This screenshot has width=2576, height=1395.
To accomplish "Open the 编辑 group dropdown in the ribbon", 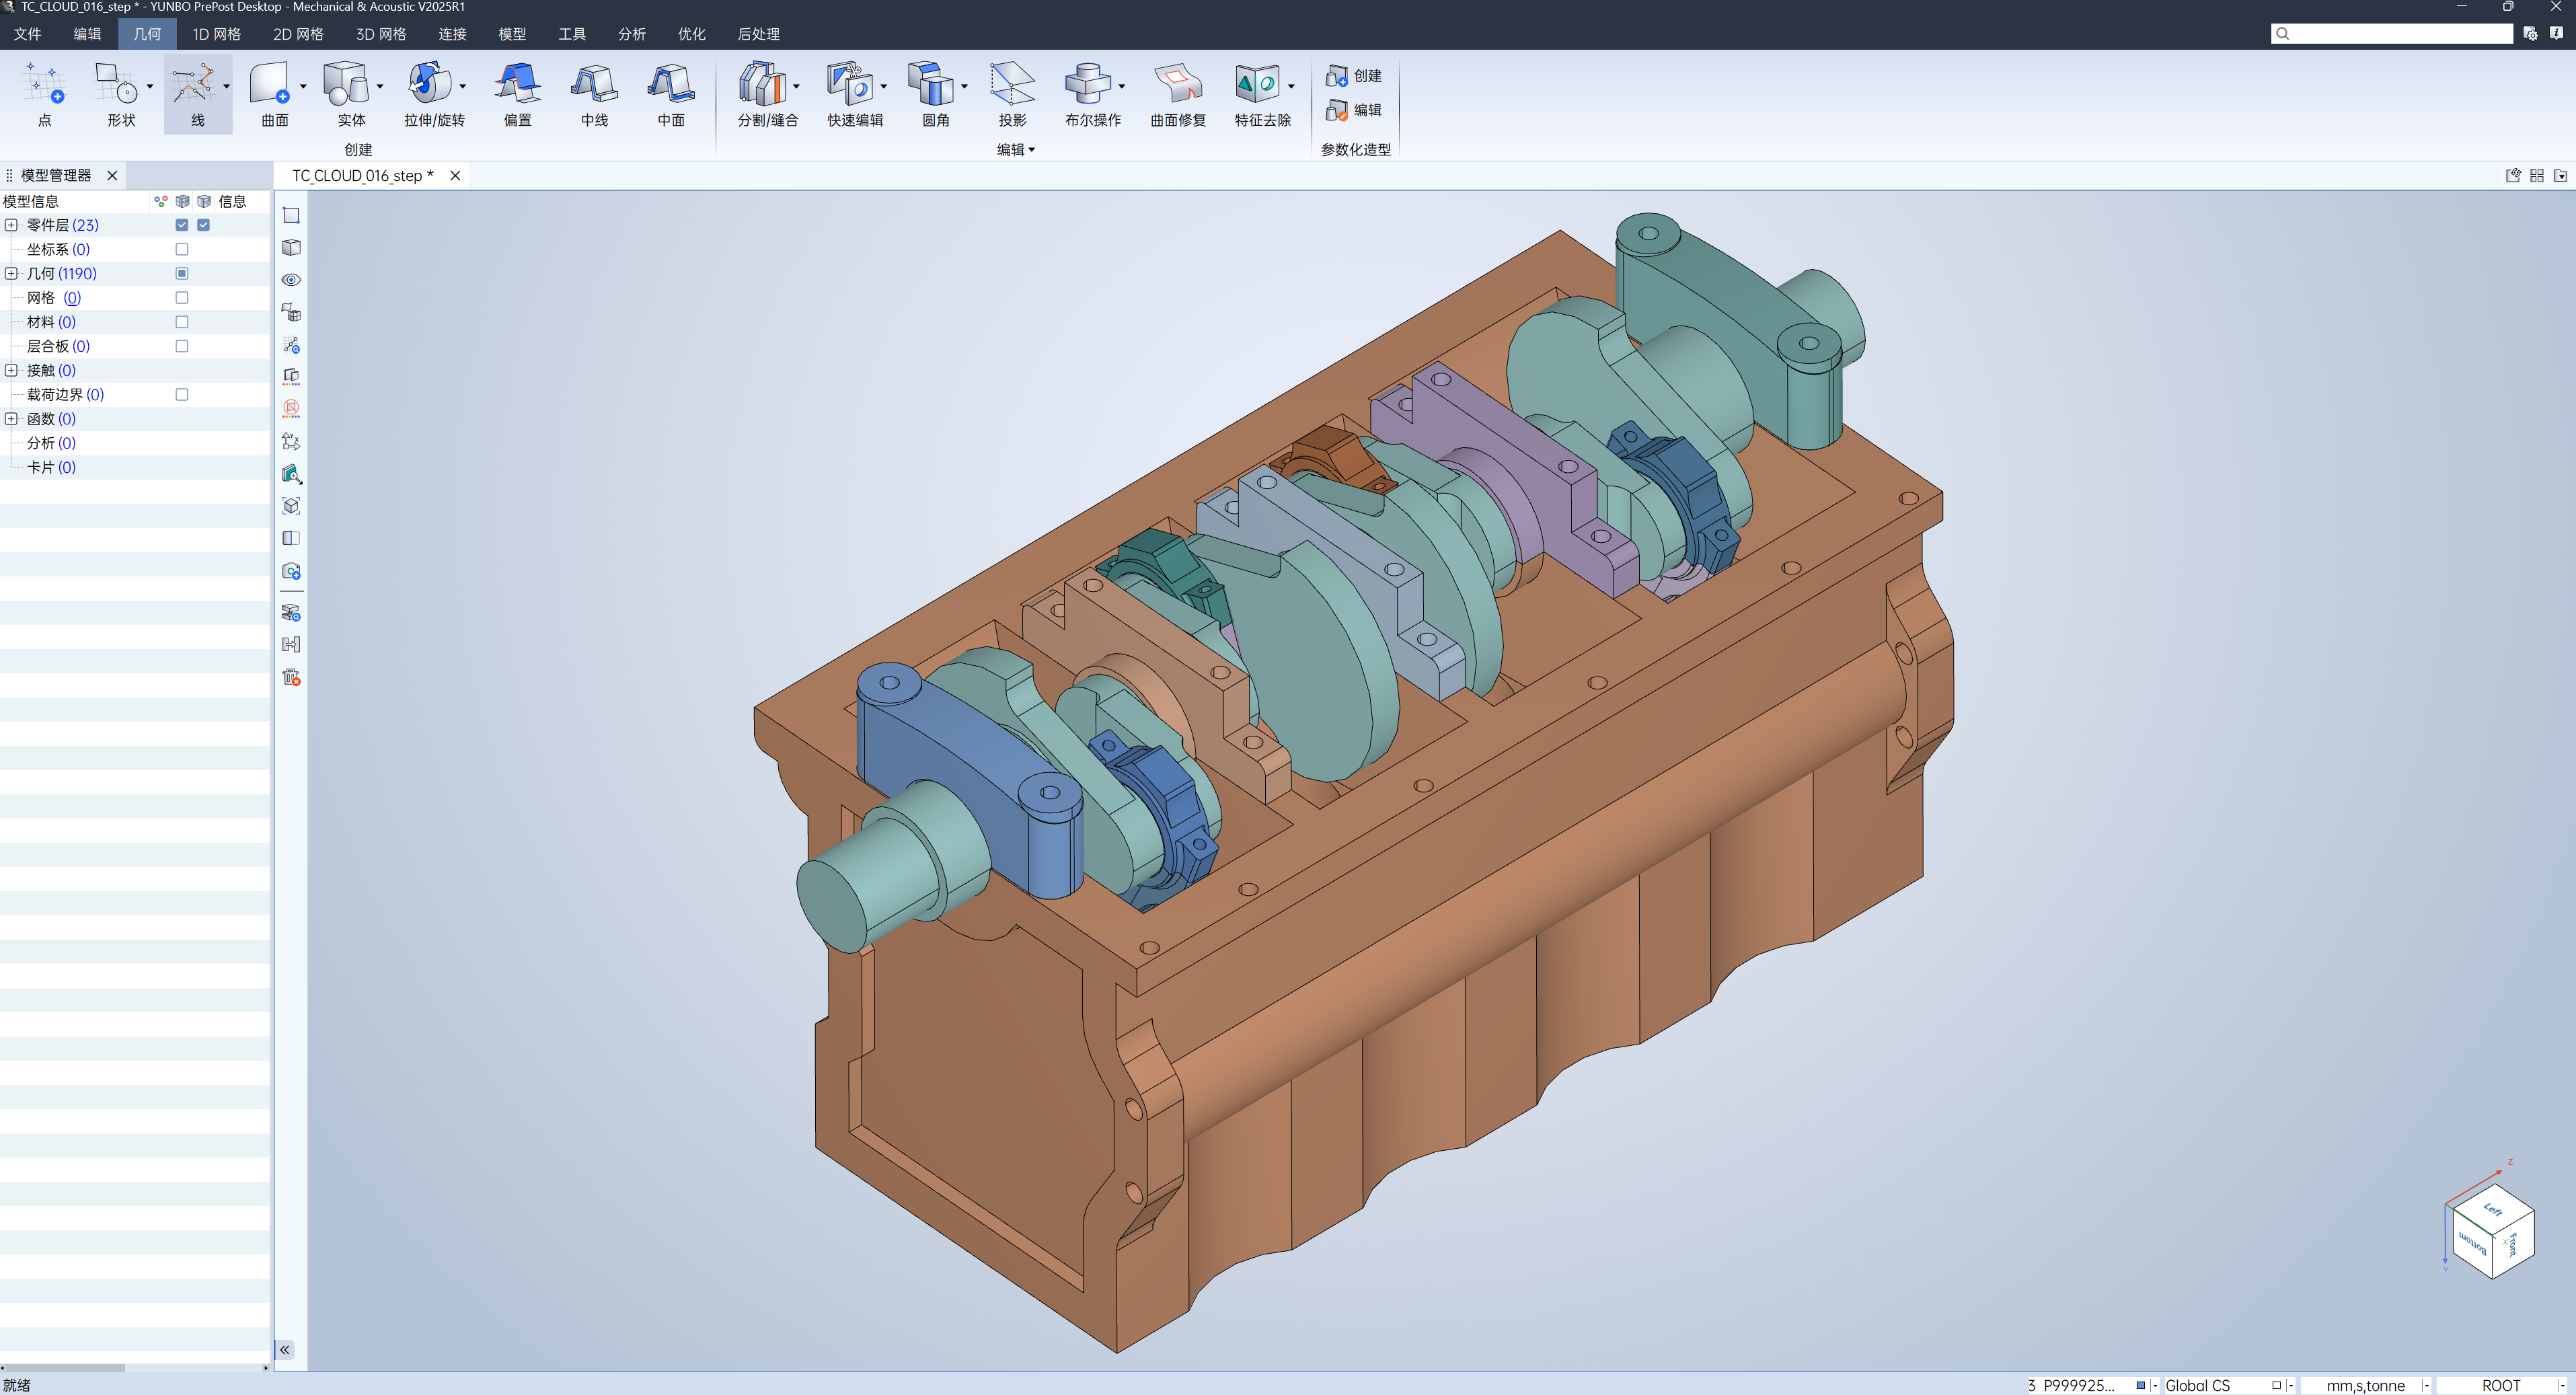I will (x=1016, y=149).
